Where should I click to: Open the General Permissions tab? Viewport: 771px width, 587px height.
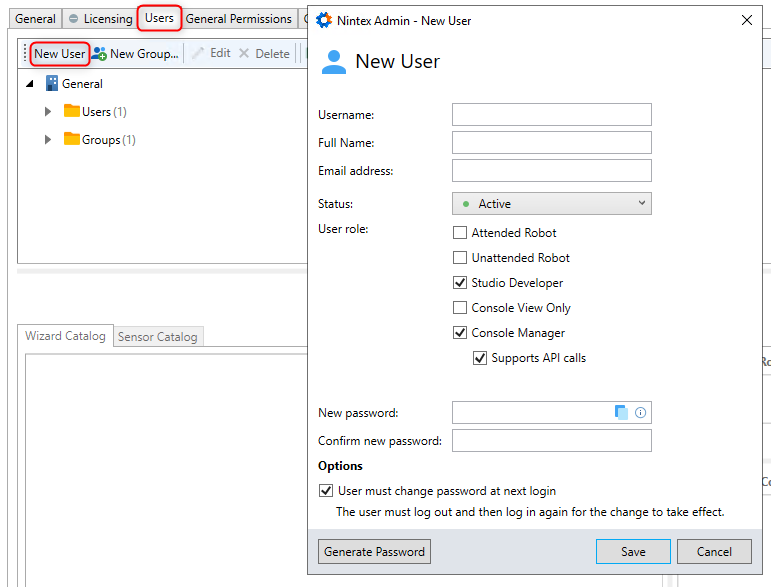pos(238,19)
